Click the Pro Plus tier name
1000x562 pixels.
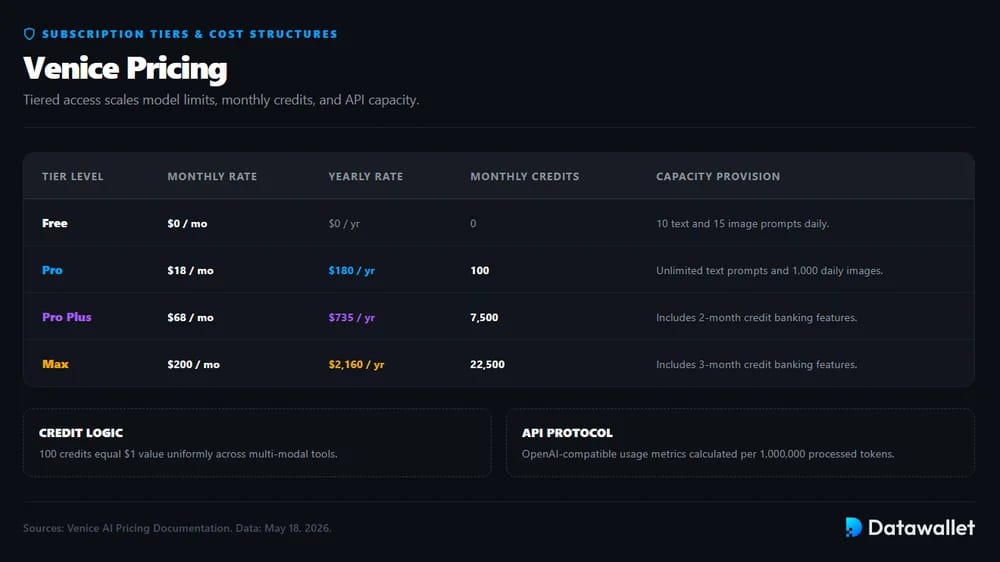tap(67, 317)
